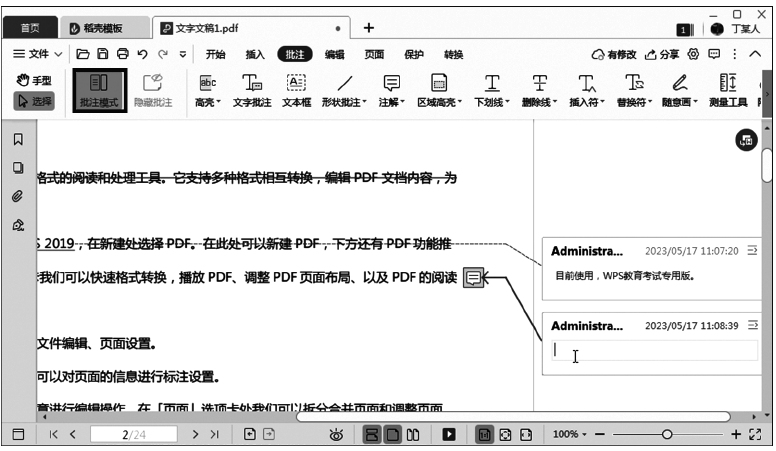The height and width of the screenshot is (451, 776).
Task: Enable eye protection mode in status bar
Action: [x=337, y=435]
